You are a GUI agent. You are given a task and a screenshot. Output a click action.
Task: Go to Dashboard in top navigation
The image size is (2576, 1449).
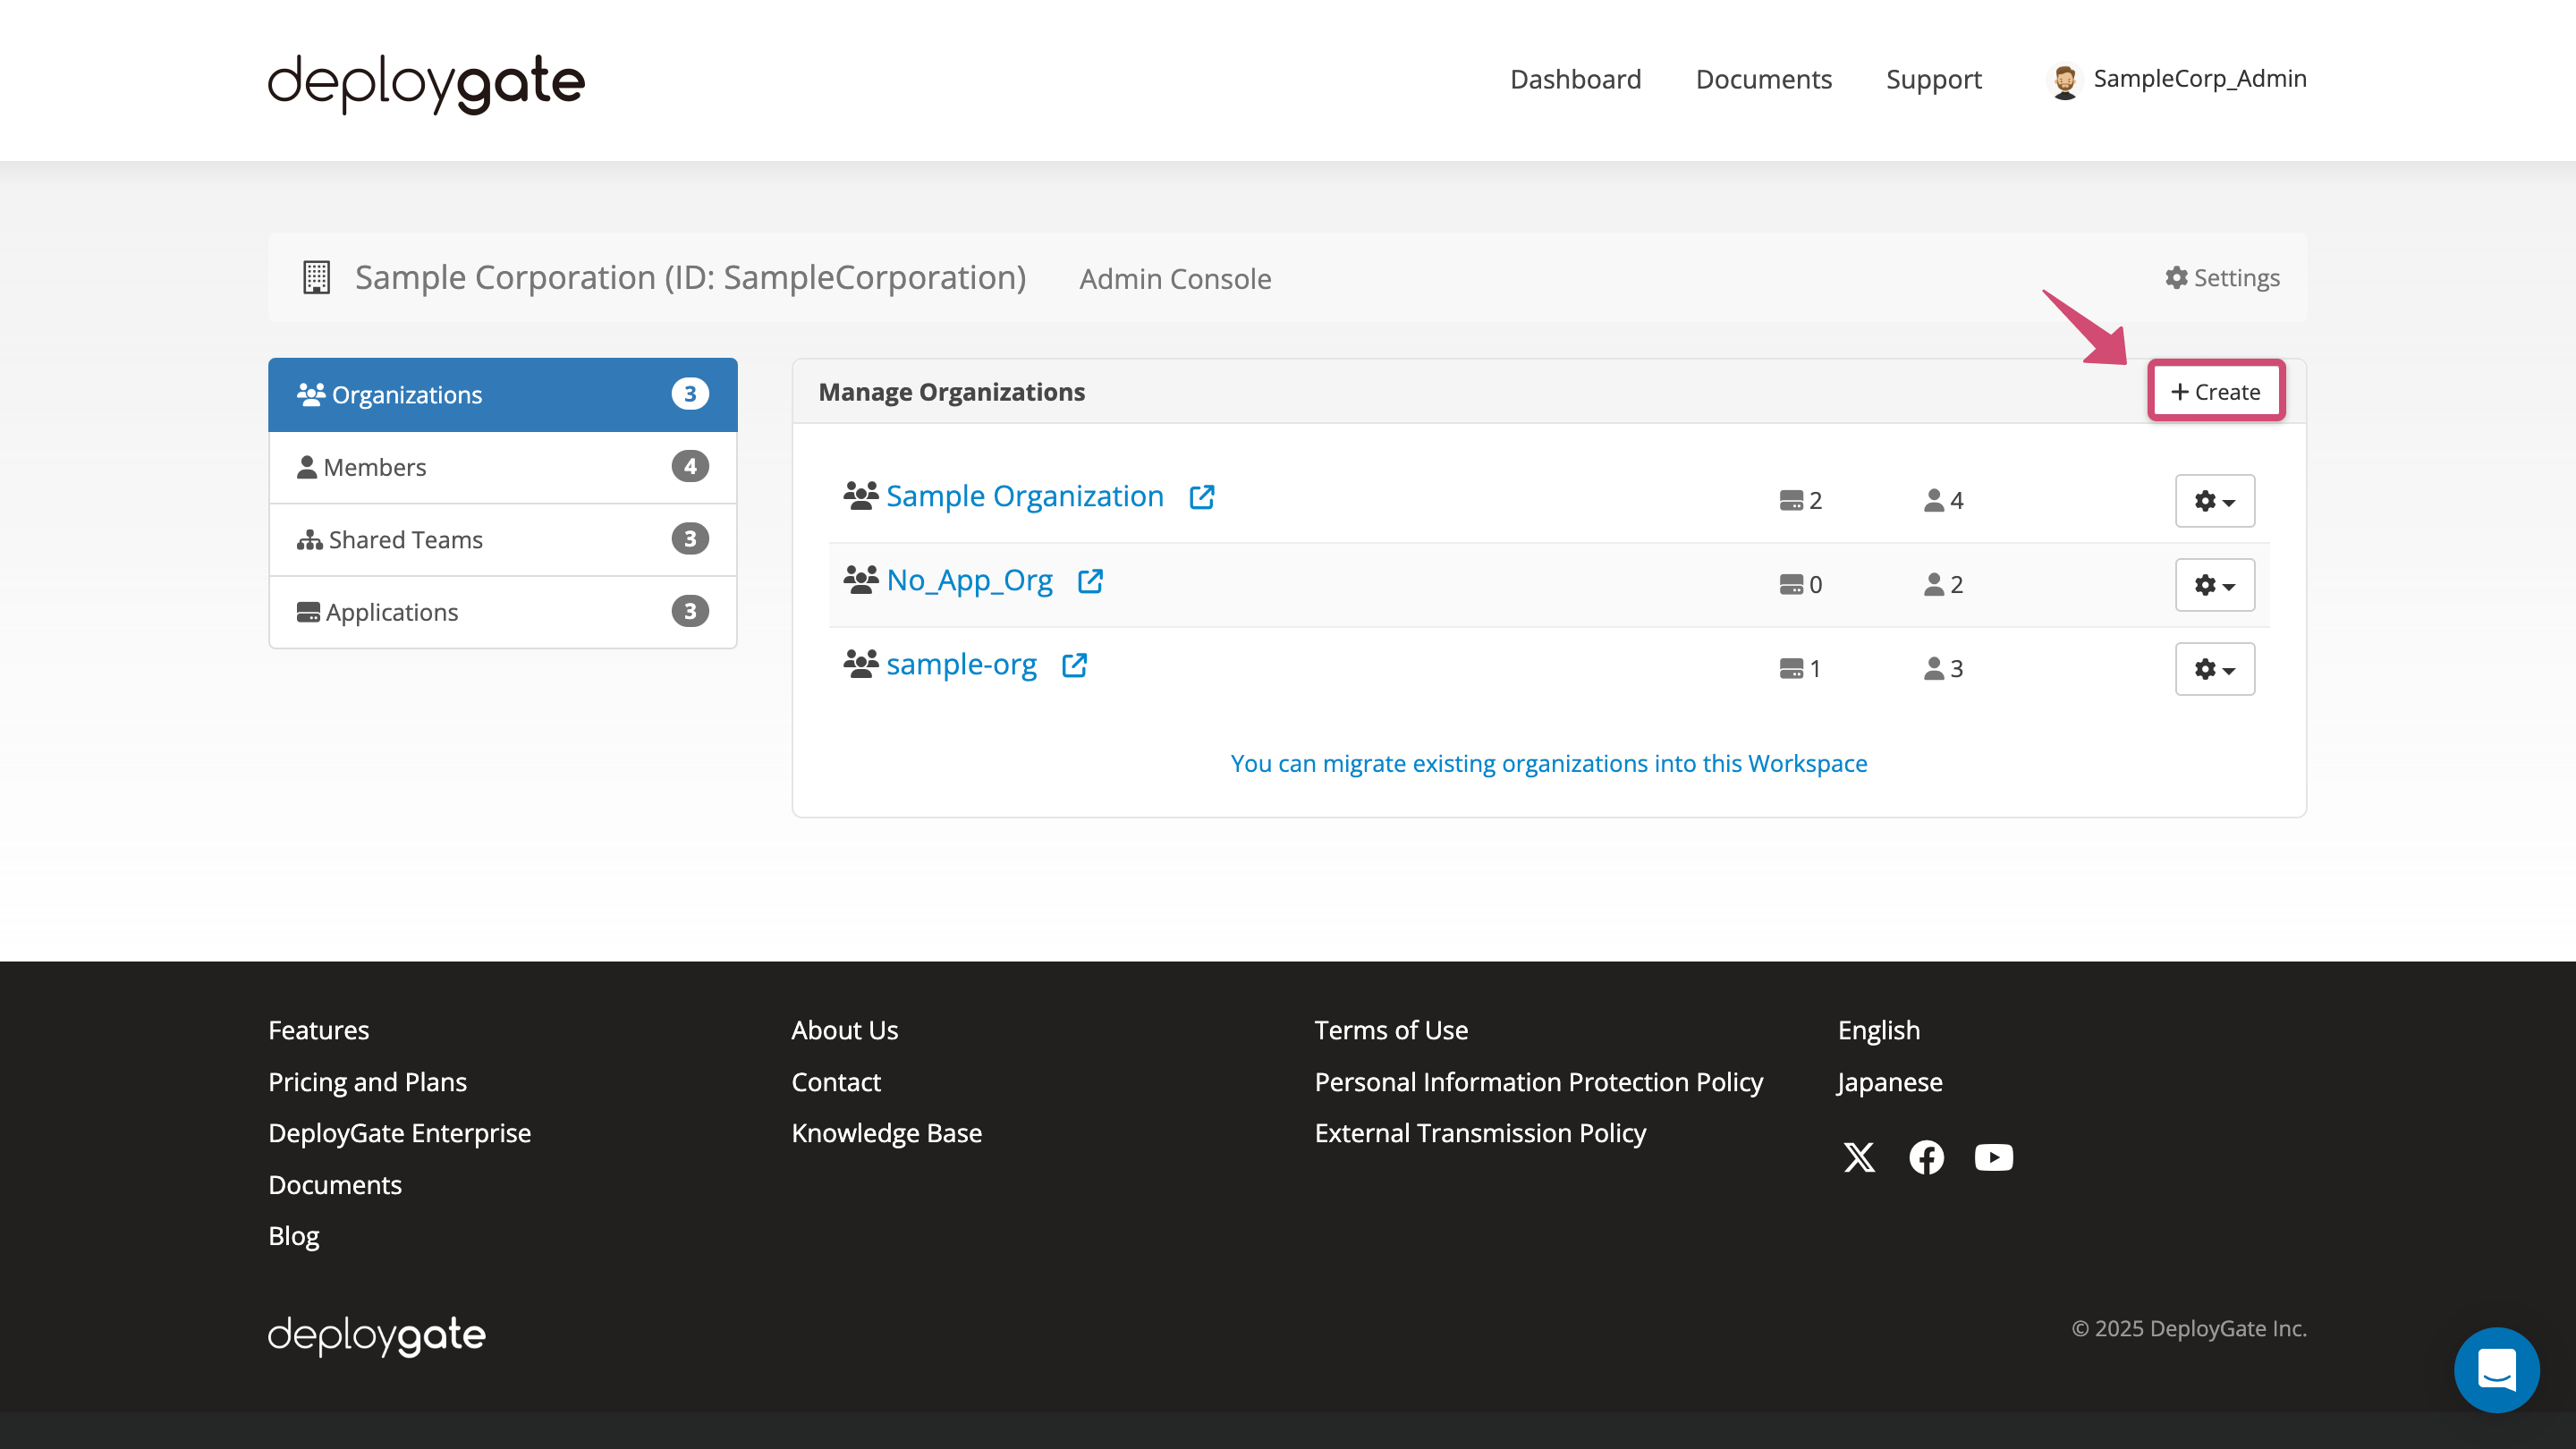coord(1575,79)
